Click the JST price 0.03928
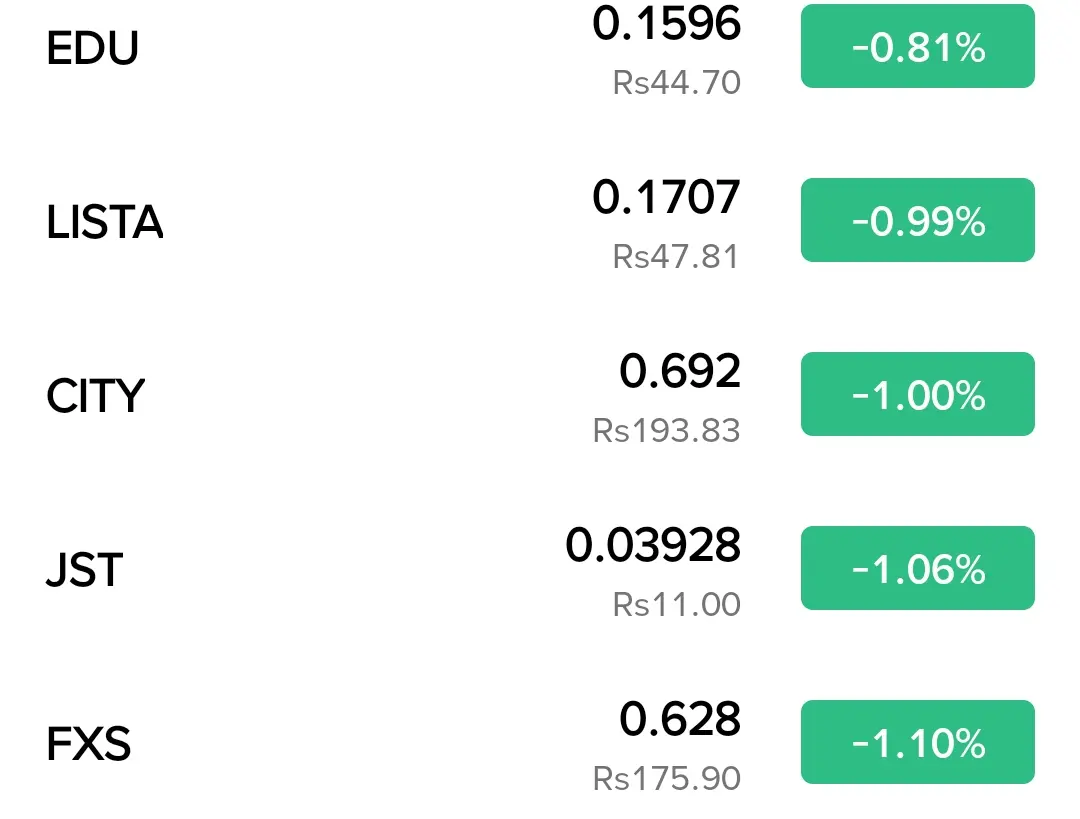 (653, 545)
